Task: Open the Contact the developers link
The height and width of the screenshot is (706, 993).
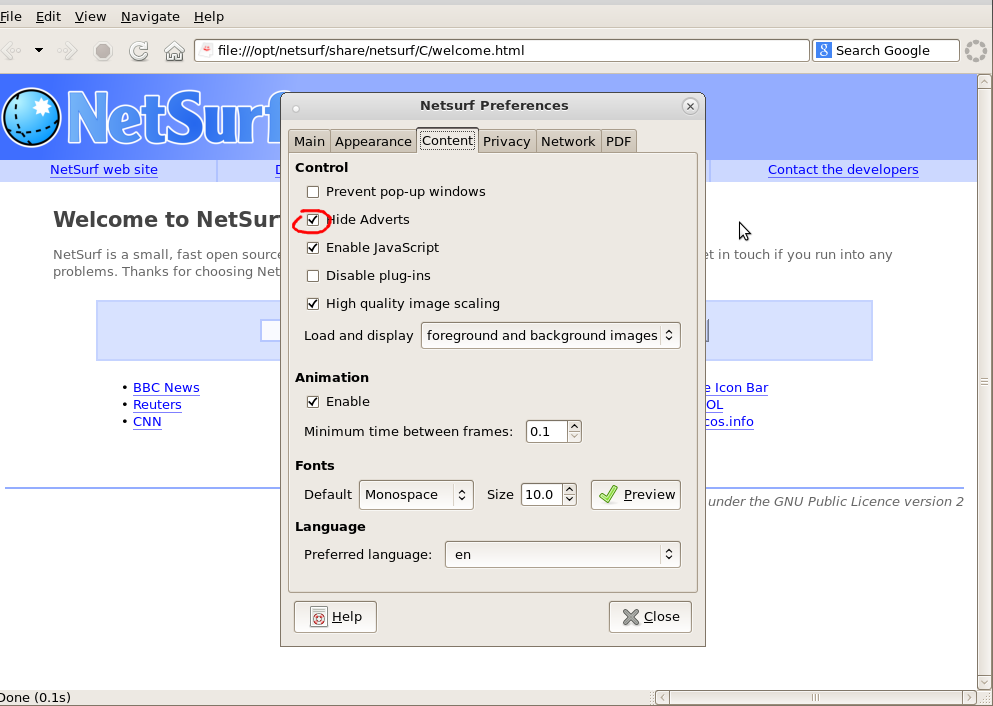Action: point(843,170)
